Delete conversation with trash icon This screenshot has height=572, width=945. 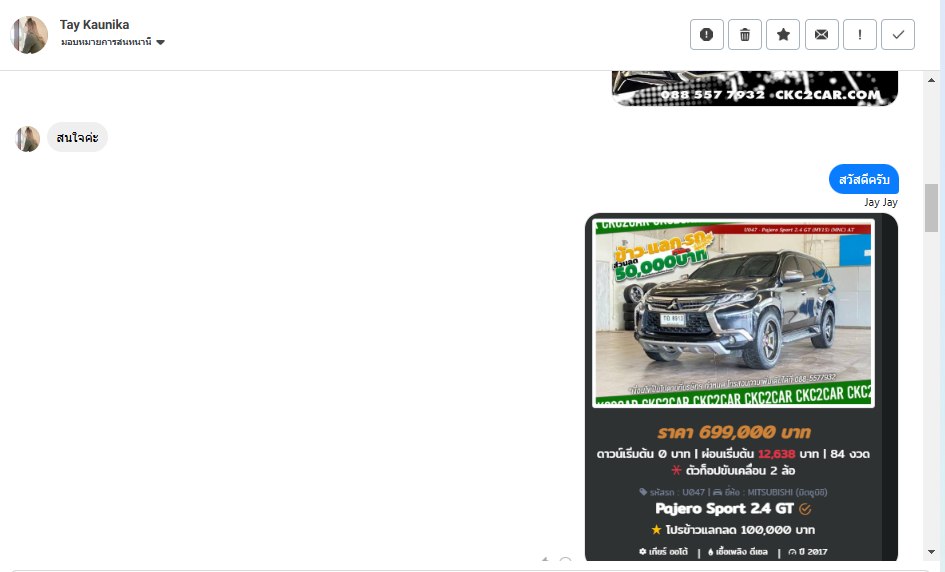(745, 34)
